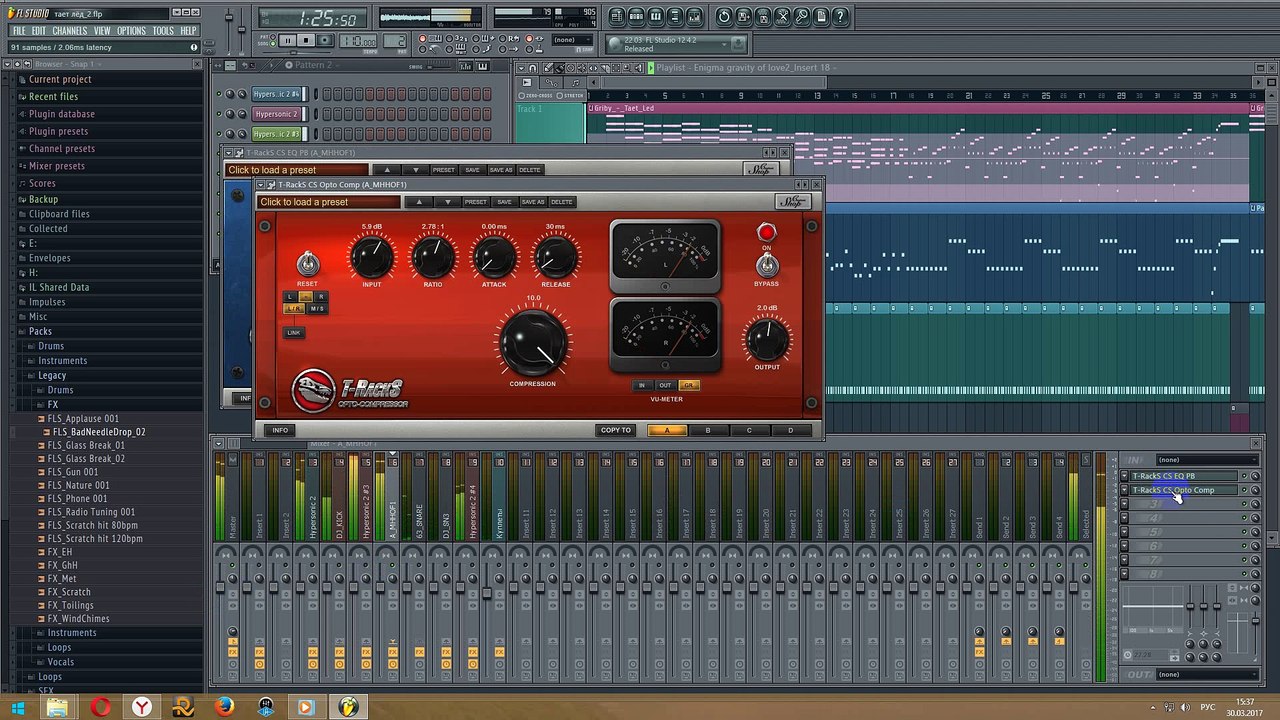This screenshot has height=720, width=1280.
Task: Expand the Drums folder under Packs
Action: click(51, 346)
